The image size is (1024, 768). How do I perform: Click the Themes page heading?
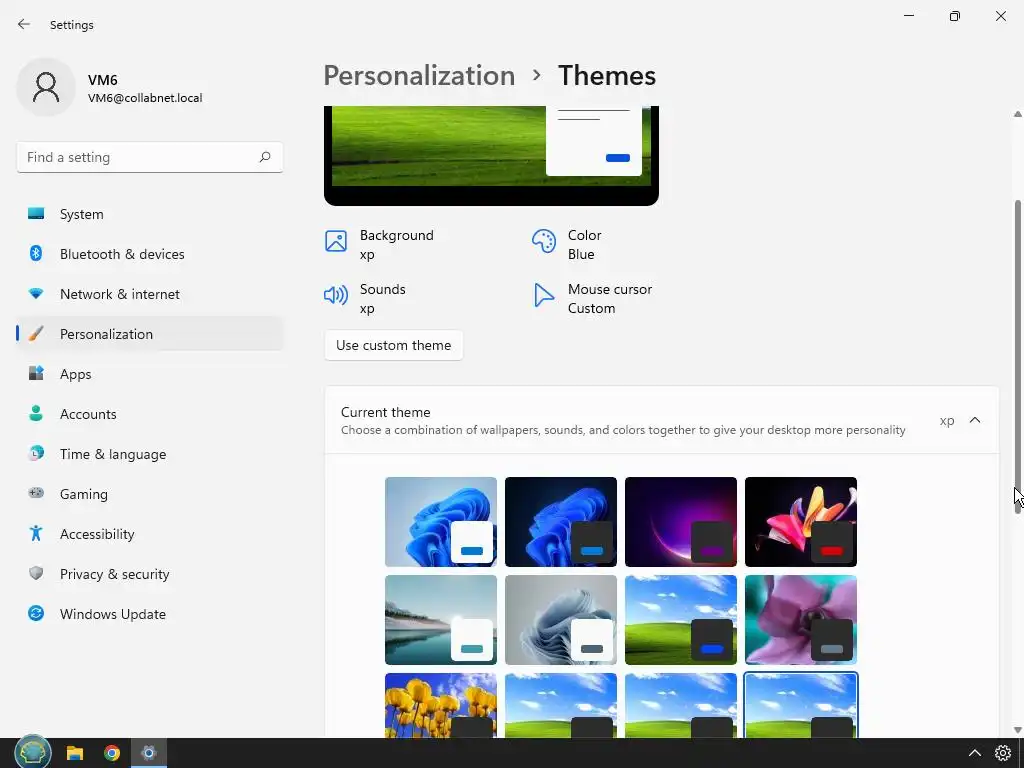607,75
